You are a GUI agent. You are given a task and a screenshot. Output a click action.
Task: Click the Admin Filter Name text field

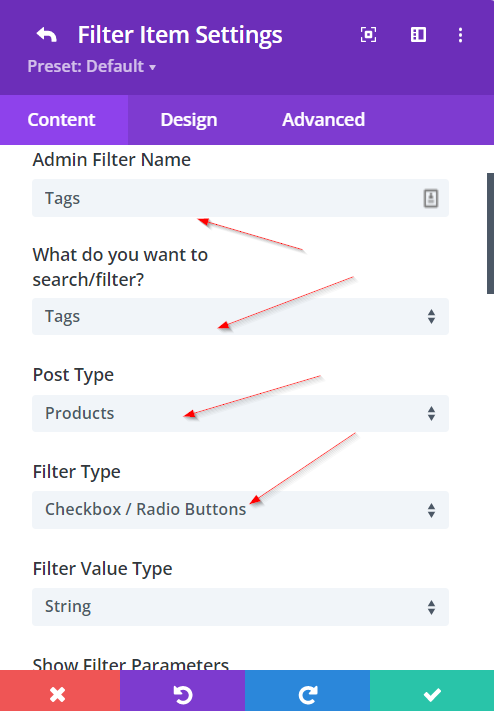(x=227, y=198)
